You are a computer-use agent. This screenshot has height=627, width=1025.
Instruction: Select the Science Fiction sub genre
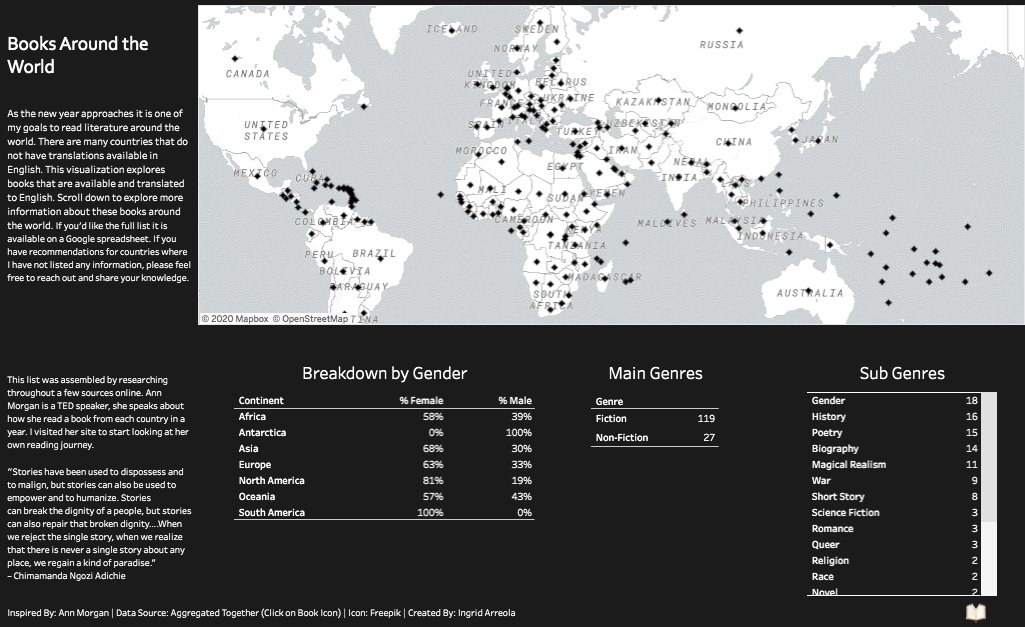890,512
